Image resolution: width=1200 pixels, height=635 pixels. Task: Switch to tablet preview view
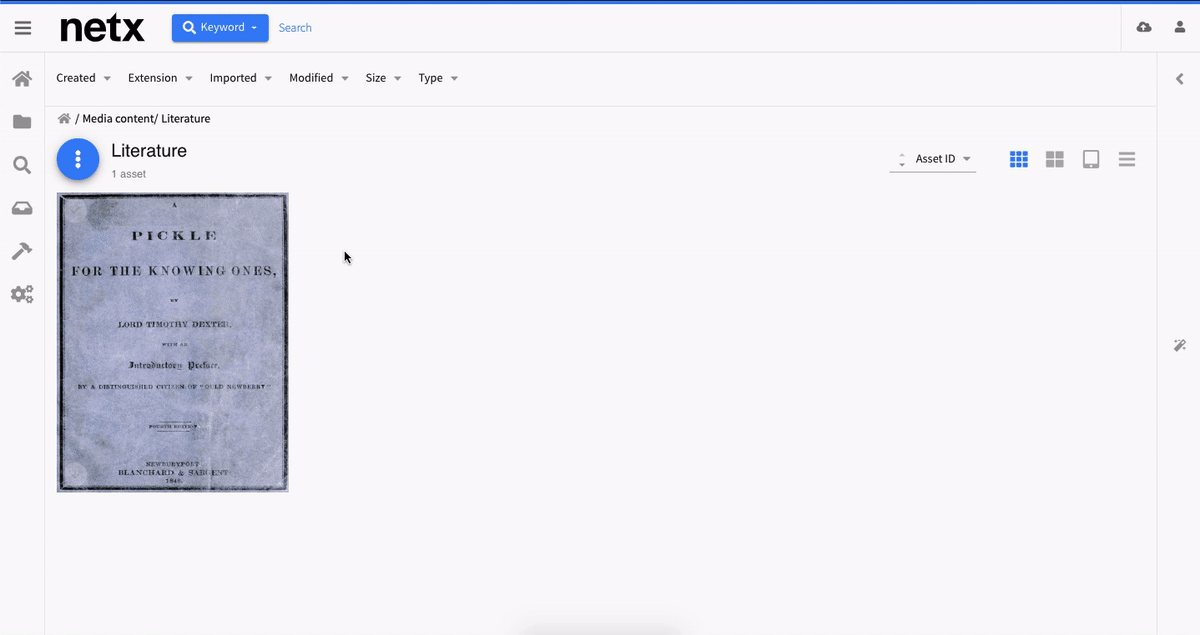point(1091,159)
